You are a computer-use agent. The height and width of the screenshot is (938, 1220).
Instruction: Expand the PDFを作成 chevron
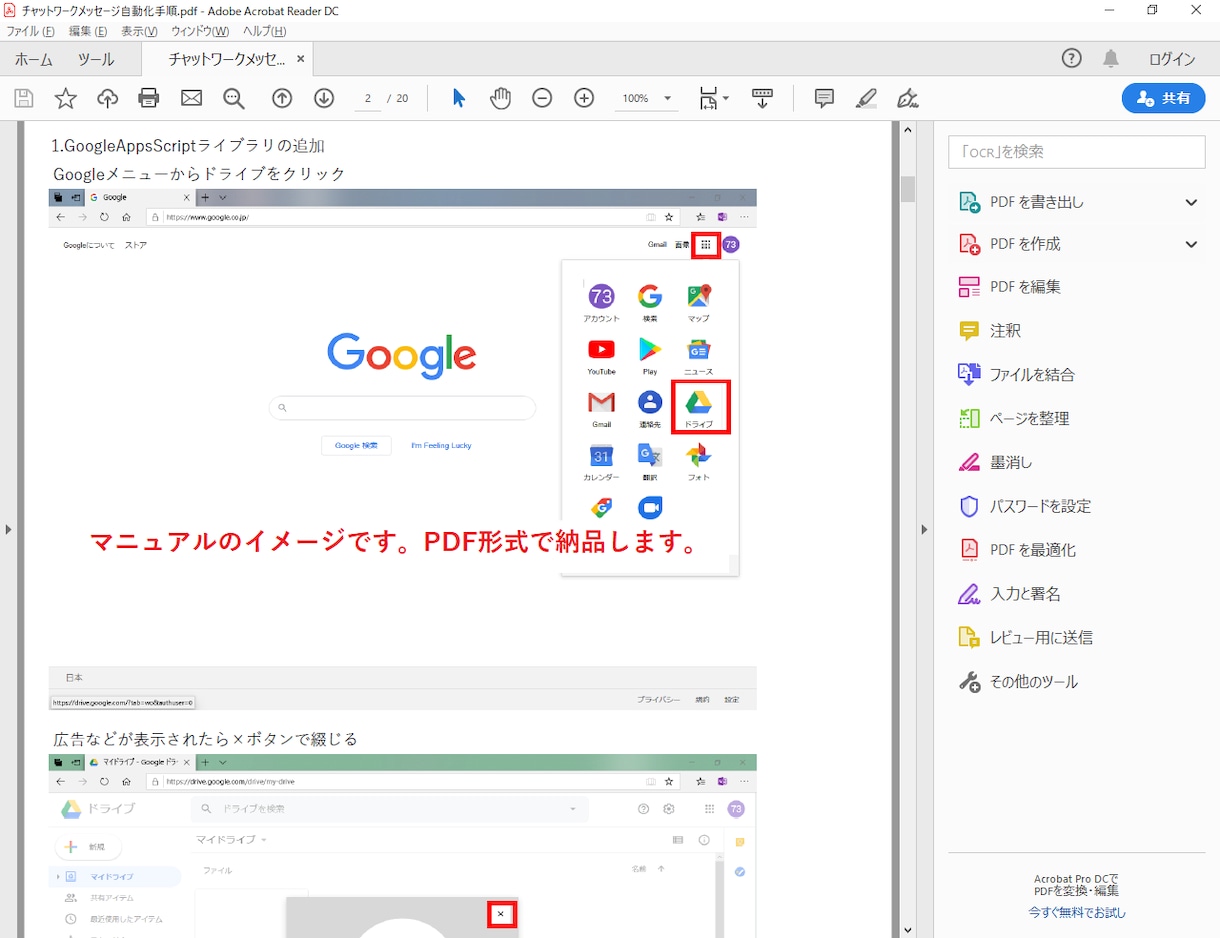[1191, 244]
